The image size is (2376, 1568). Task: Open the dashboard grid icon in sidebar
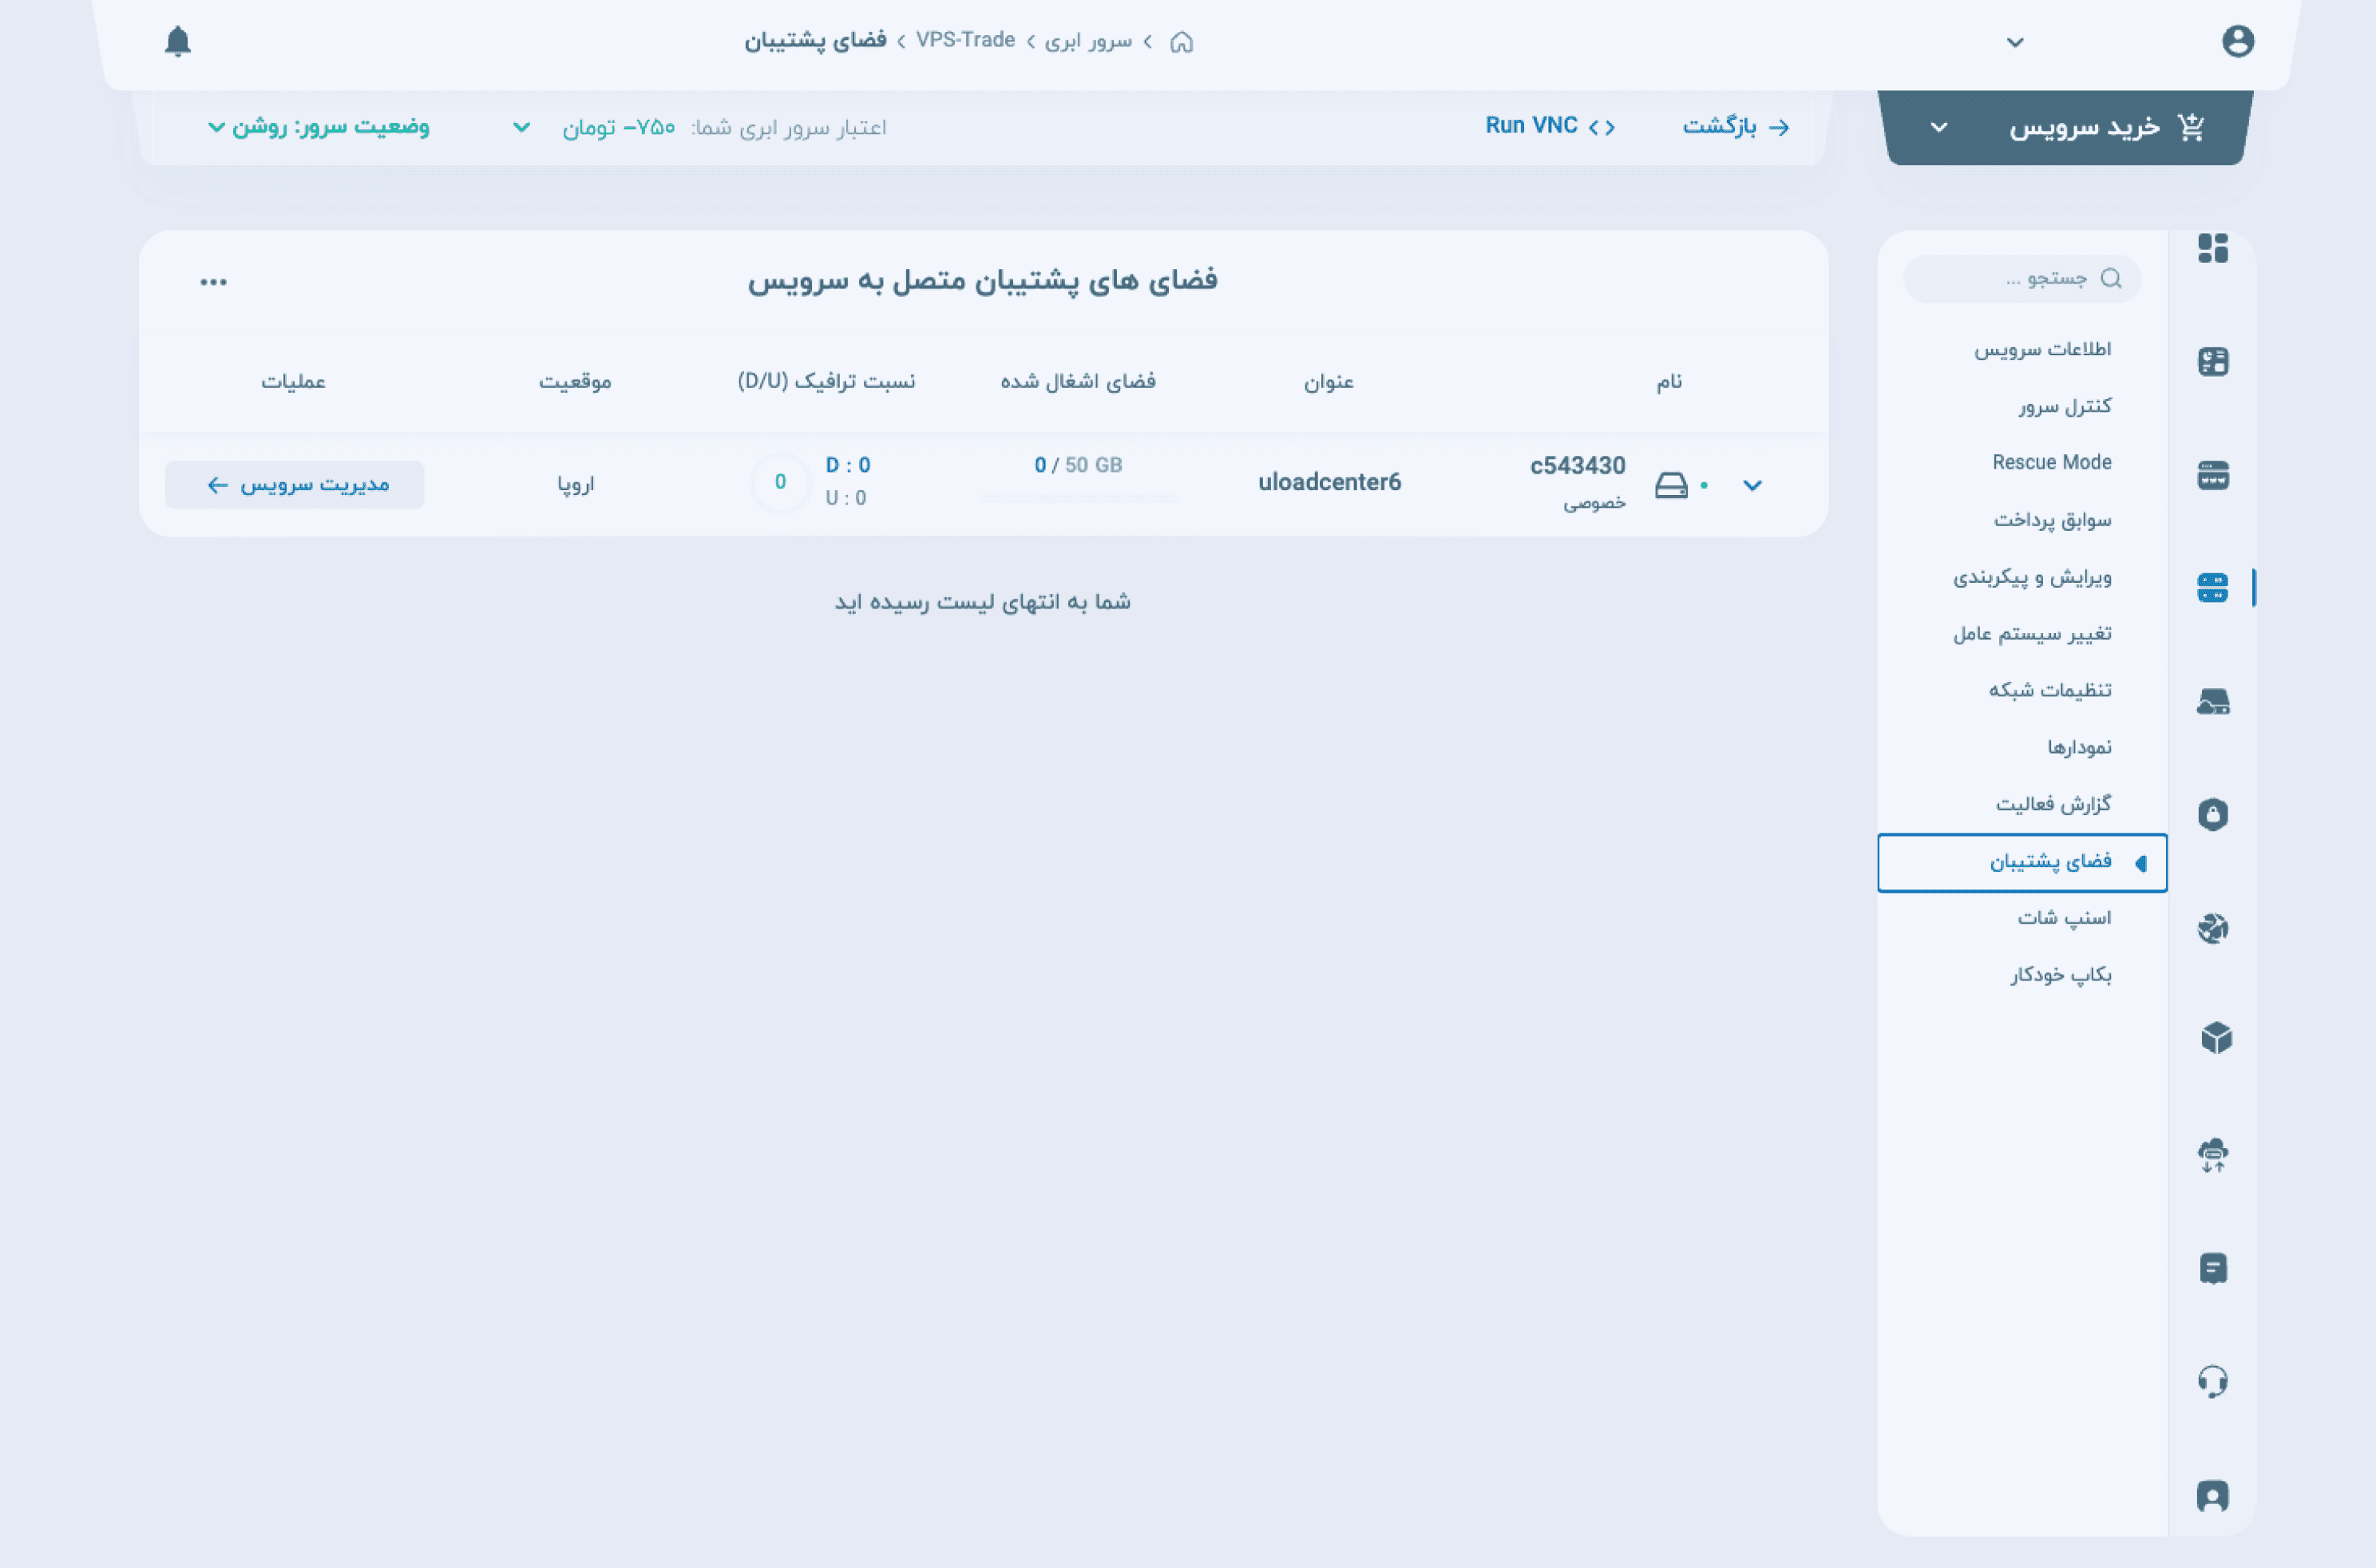click(2212, 248)
